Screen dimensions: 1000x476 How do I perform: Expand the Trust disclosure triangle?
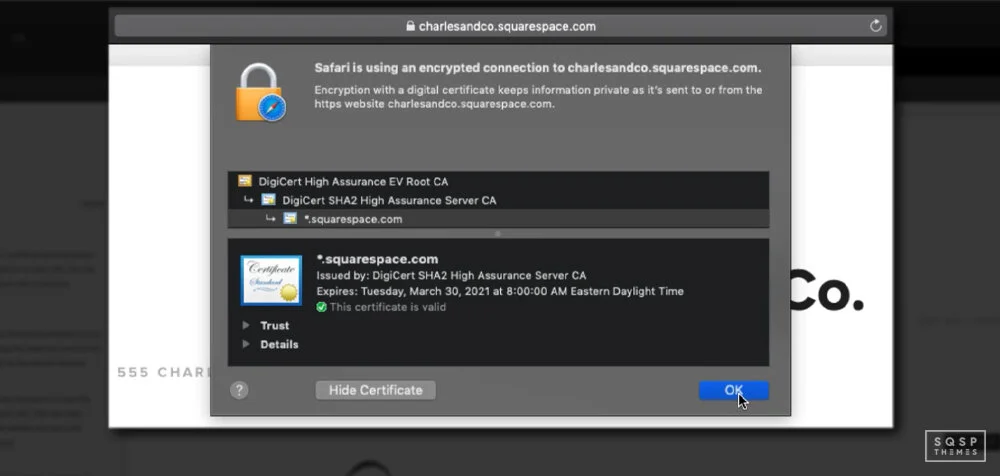[246, 325]
